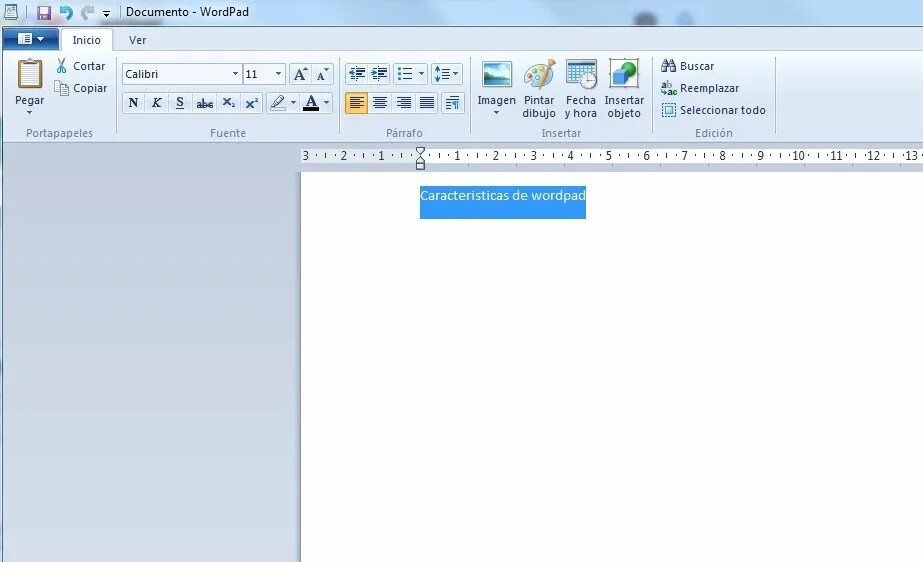Open highlight color dropdown arrow

click(293, 103)
